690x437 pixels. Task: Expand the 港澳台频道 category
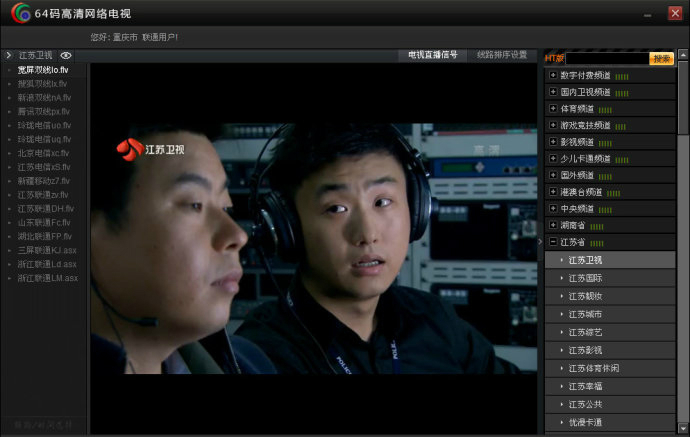553,192
